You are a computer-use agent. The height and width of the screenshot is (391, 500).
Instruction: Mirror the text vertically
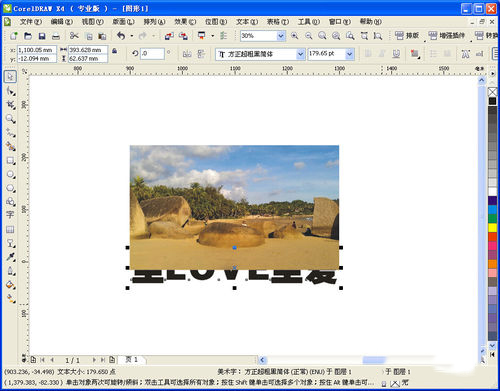[x=201, y=54]
